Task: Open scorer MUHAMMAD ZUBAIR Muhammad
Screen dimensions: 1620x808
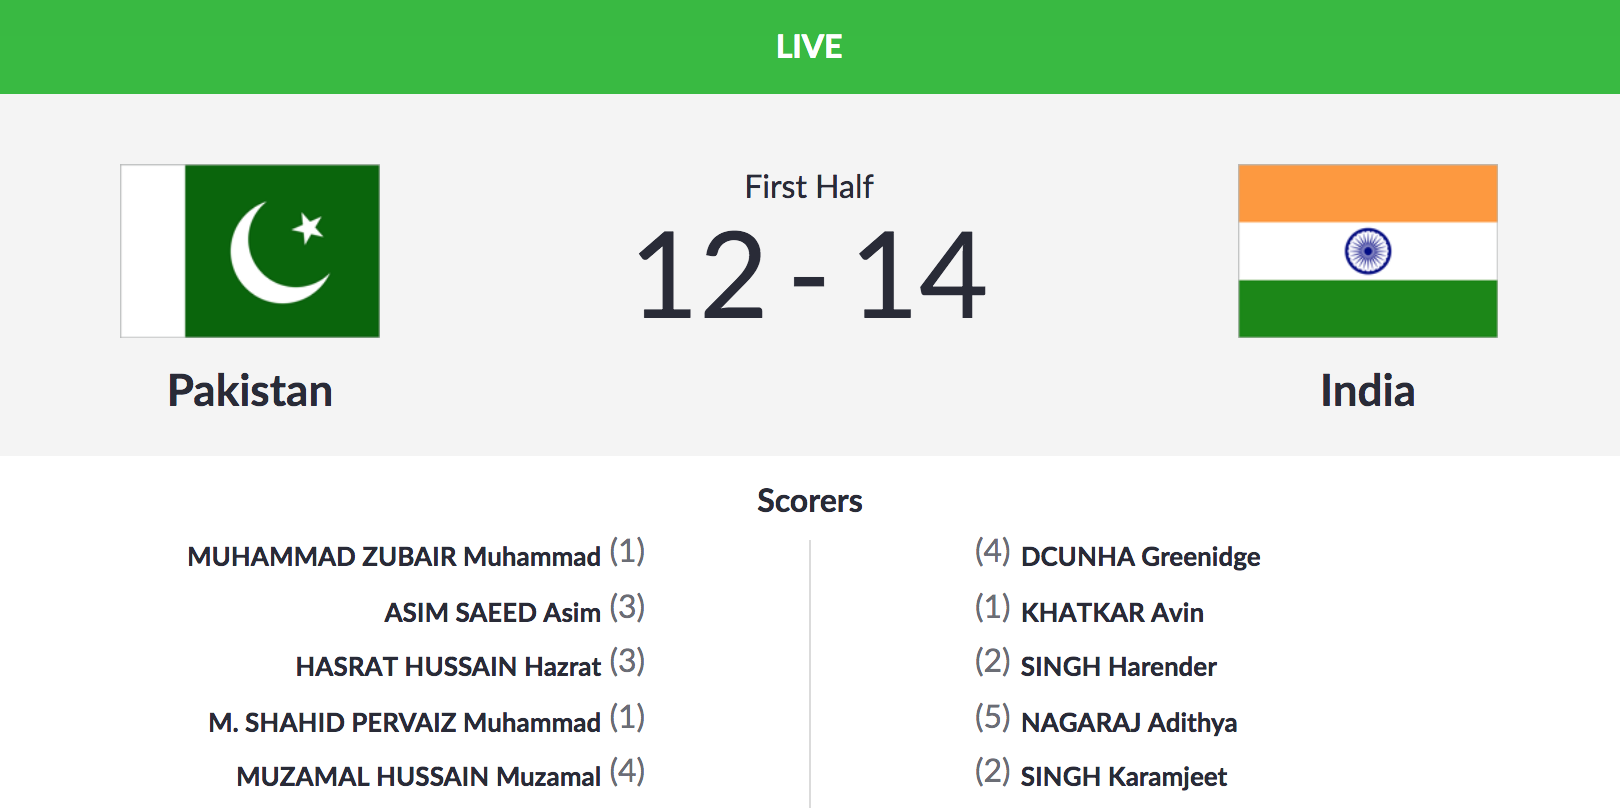Action: click(394, 557)
